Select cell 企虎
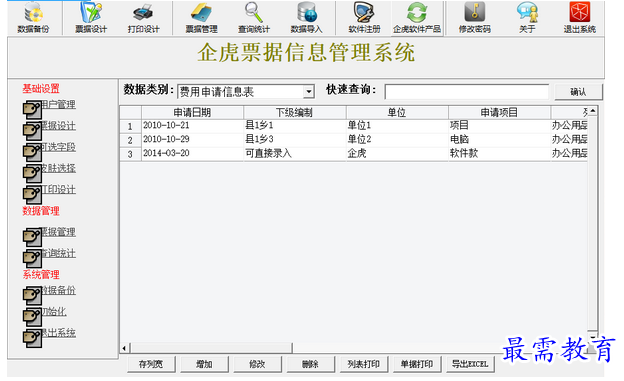 click(x=397, y=154)
